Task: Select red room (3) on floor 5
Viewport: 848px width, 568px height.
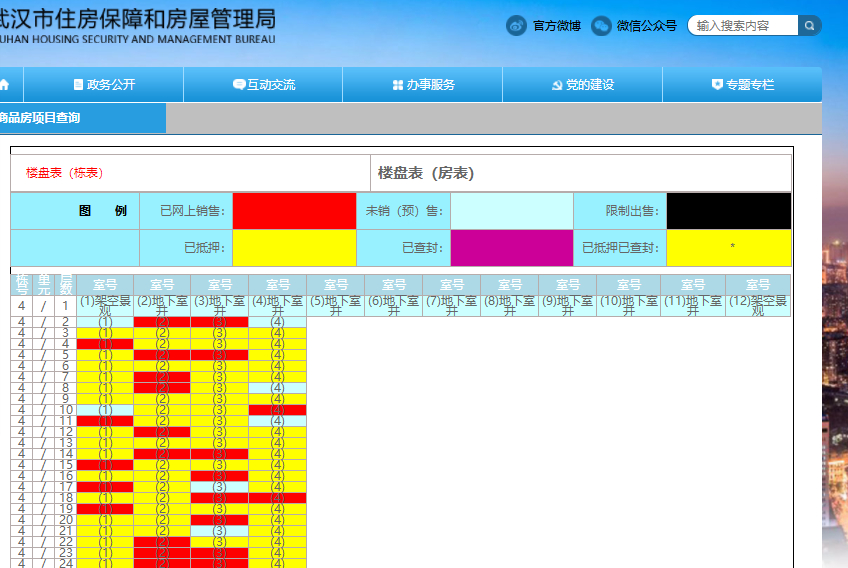Action: (220, 355)
